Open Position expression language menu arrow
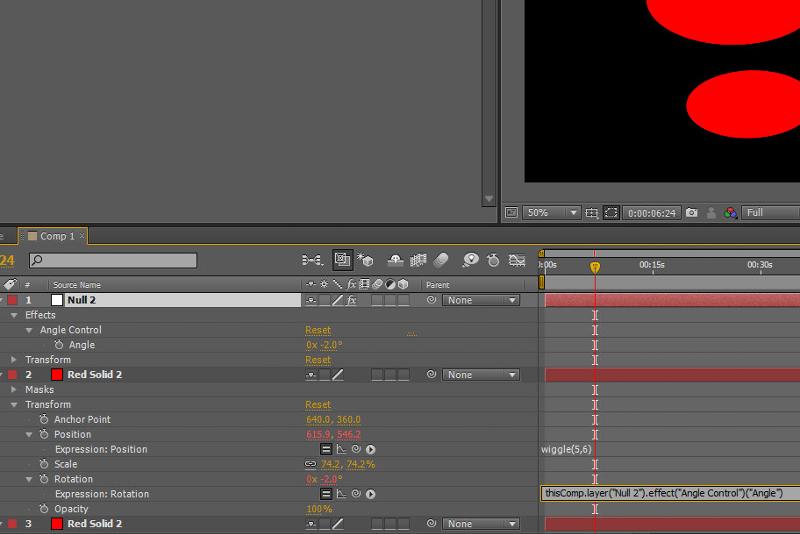This screenshot has height=534, width=800. [371, 449]
